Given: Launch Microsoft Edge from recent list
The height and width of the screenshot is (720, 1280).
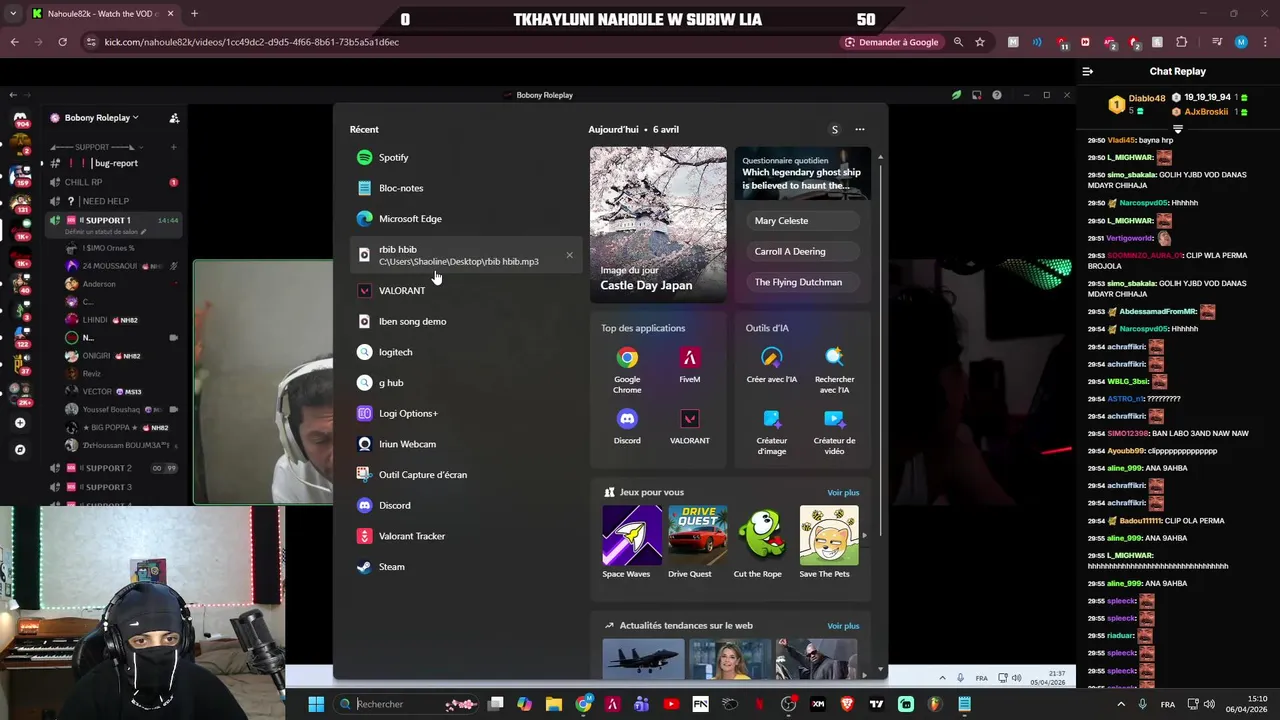Looking at the screenshot, I should (465, 219).
